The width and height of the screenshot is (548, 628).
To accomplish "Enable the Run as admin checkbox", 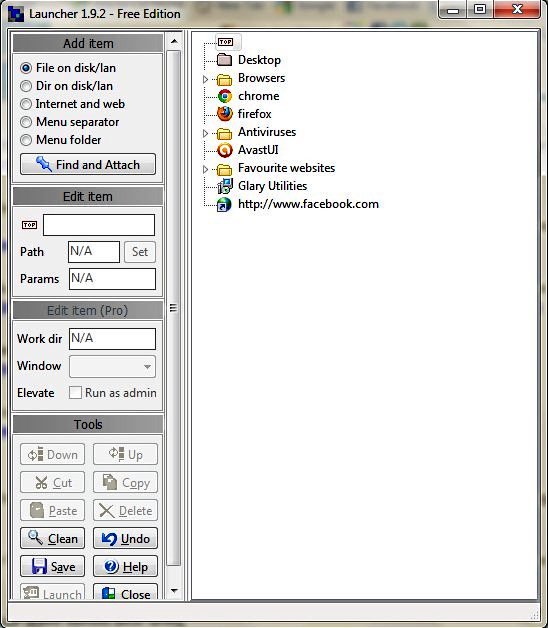I will (x=75, y=392).
